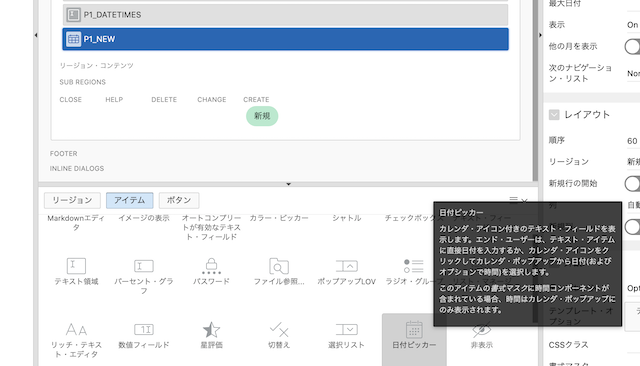Open the ボタン gallery tab
Screen dimensions: 640x366
tap(179, 200)
